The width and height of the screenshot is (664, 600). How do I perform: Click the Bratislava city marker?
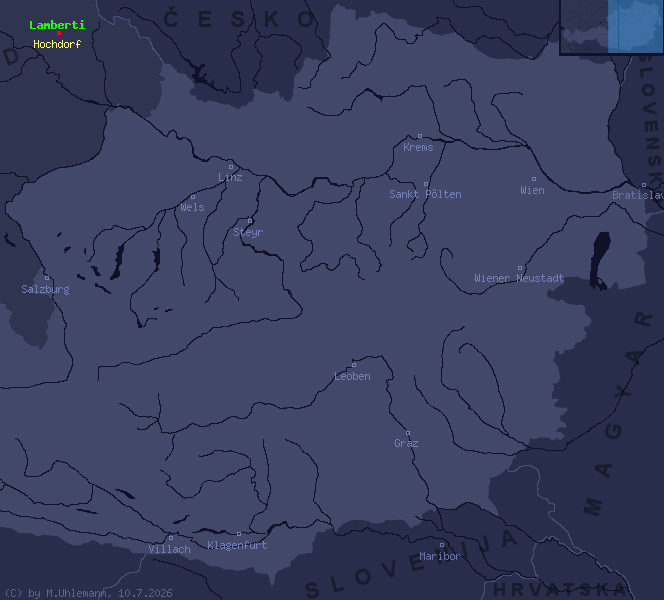click(x=644, y=185)
